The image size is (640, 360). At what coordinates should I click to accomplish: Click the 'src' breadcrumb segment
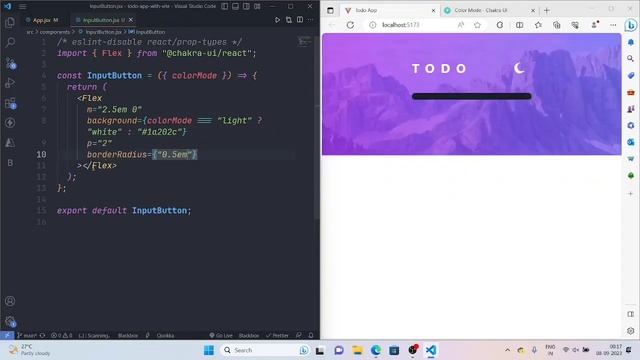30,32
